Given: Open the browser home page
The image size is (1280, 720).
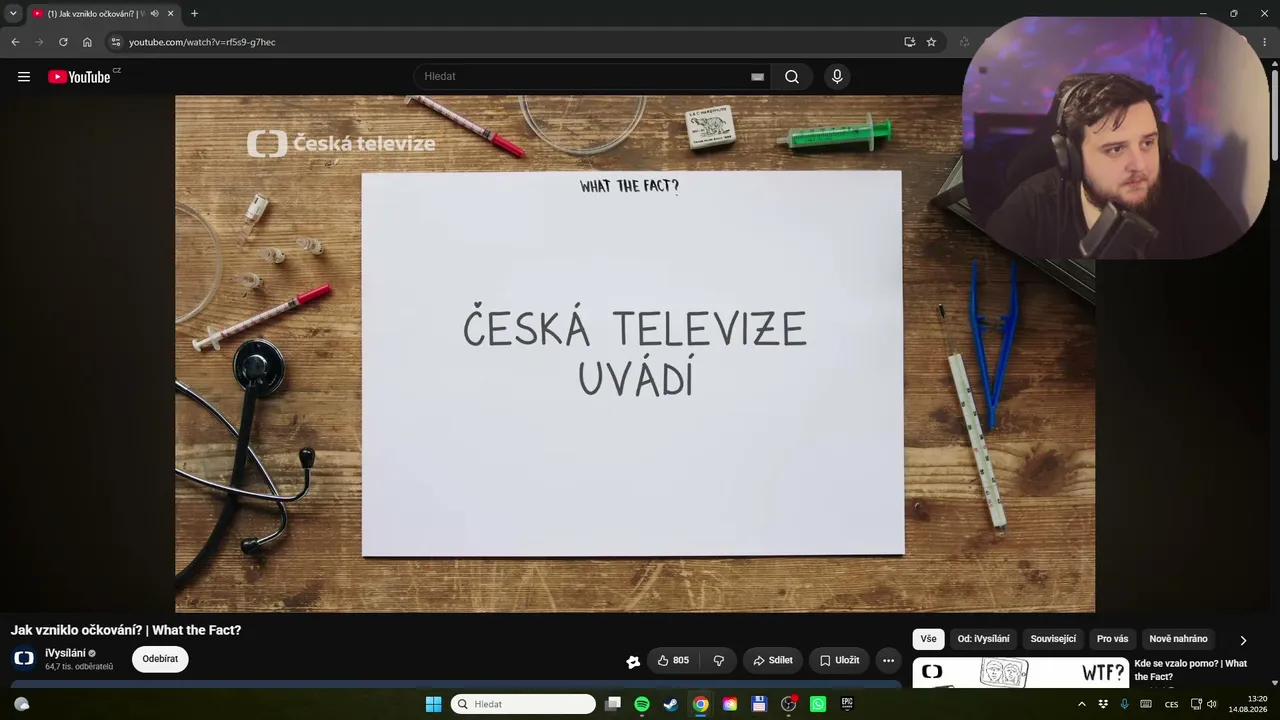Looking at the screenshot, I should click(x=87, y=42).
